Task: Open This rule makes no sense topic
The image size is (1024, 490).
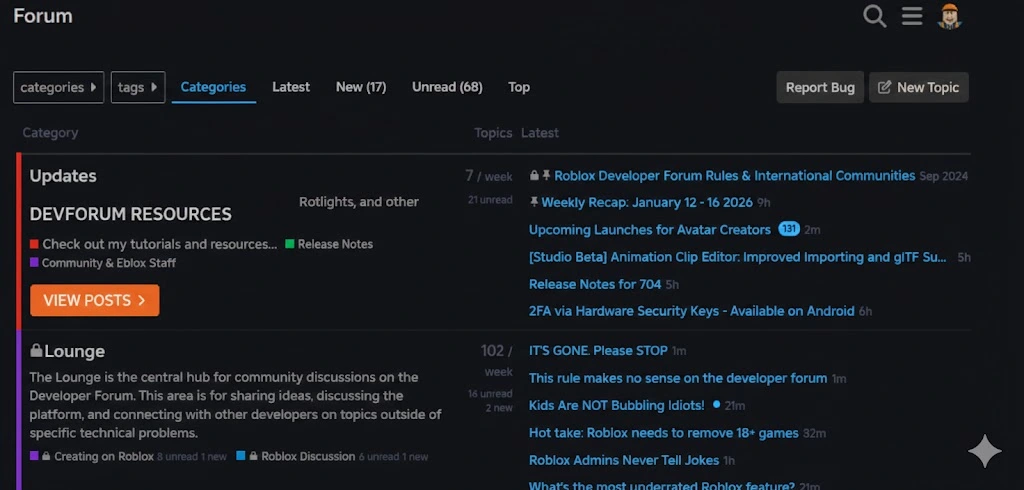Action: [x=678, y=378]
